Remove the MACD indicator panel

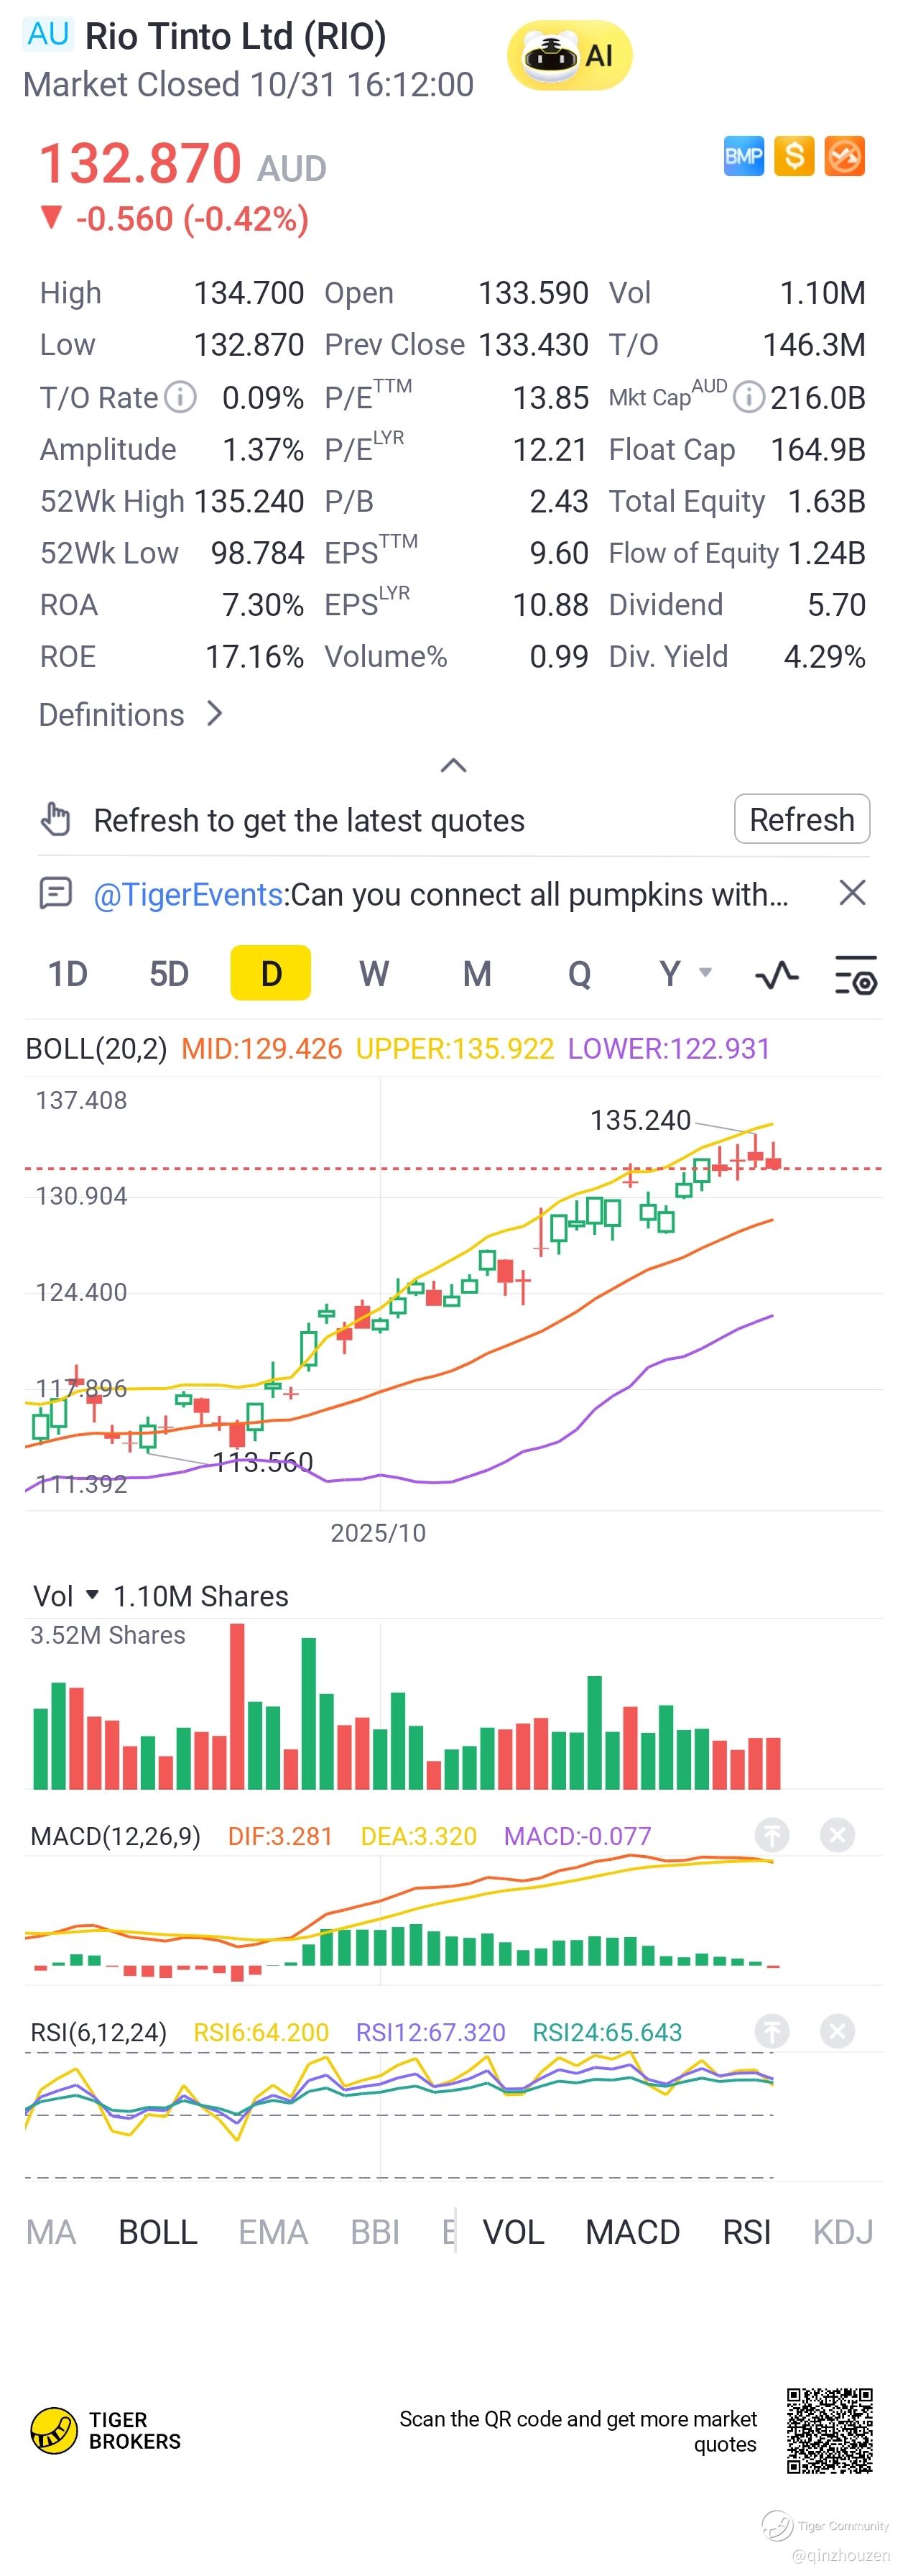[x=837, y=1835]
